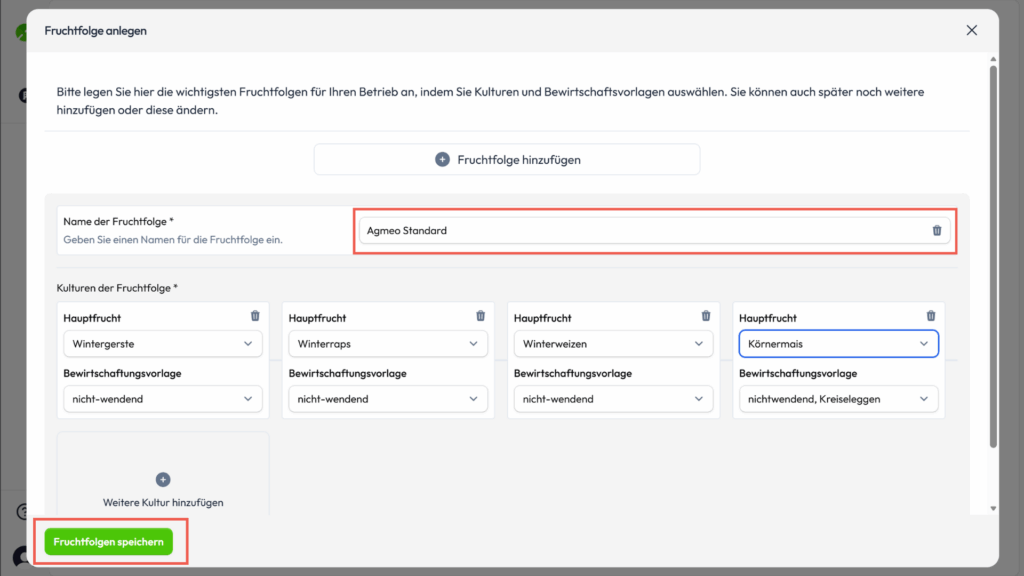The image size is (1024, 576).
Task: Open the nichtwendend, Kreiseleggen dropdown
Action: (x=838, y=399)
